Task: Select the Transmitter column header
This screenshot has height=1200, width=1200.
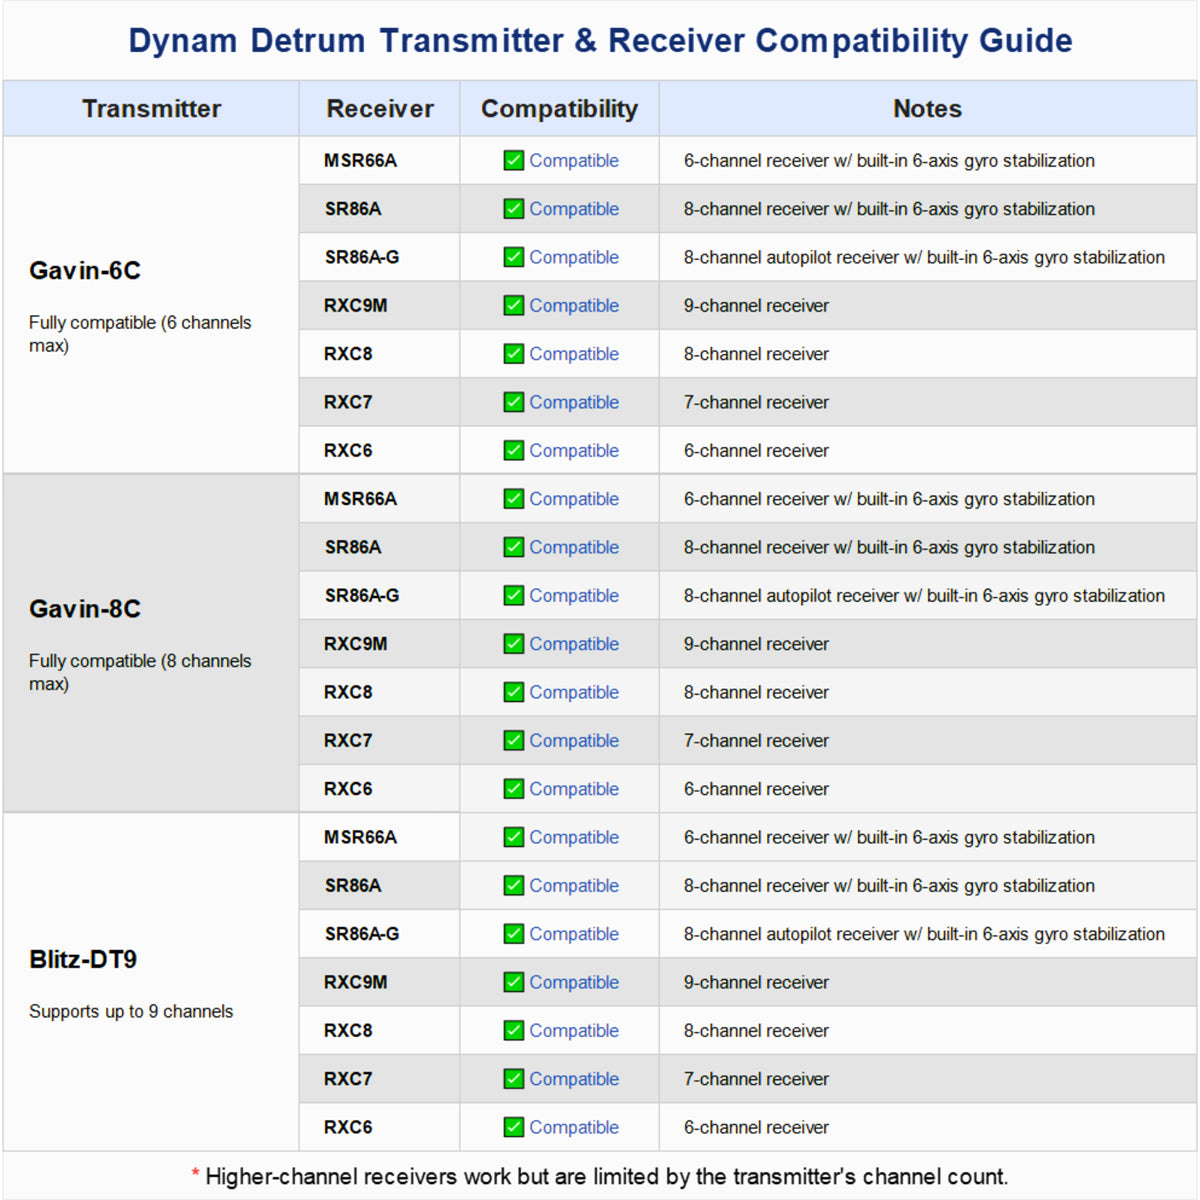Action: (152, 108)
